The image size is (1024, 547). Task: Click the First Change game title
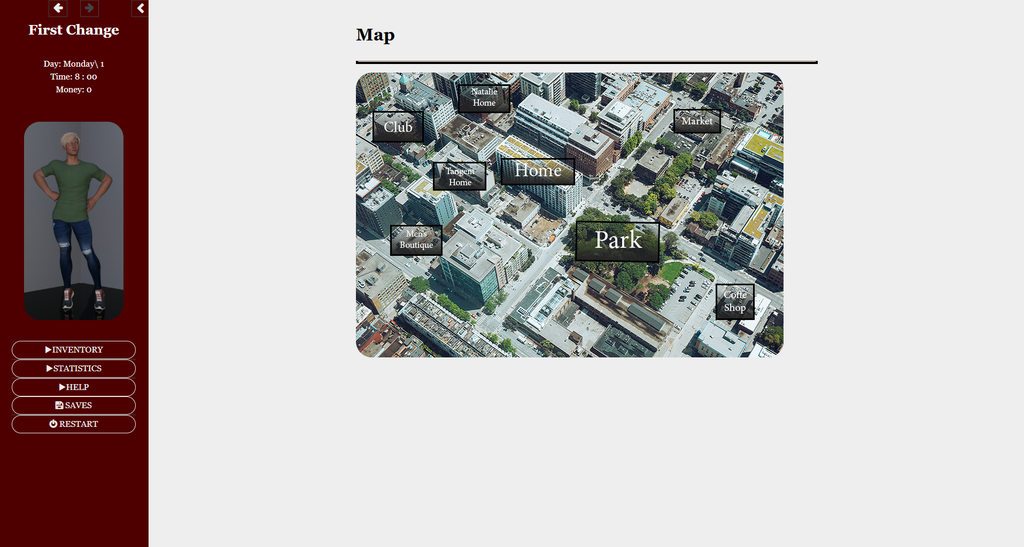[x=74, y=30]
